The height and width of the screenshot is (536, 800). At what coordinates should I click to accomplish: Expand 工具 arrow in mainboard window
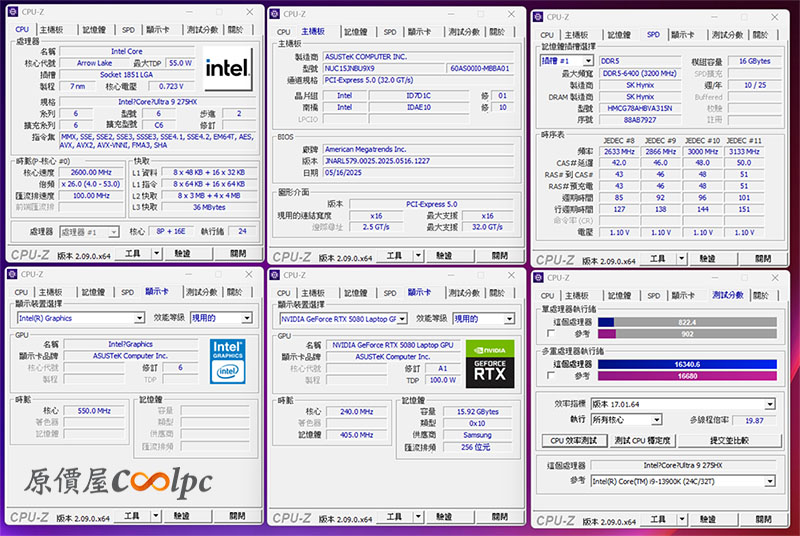418,255
